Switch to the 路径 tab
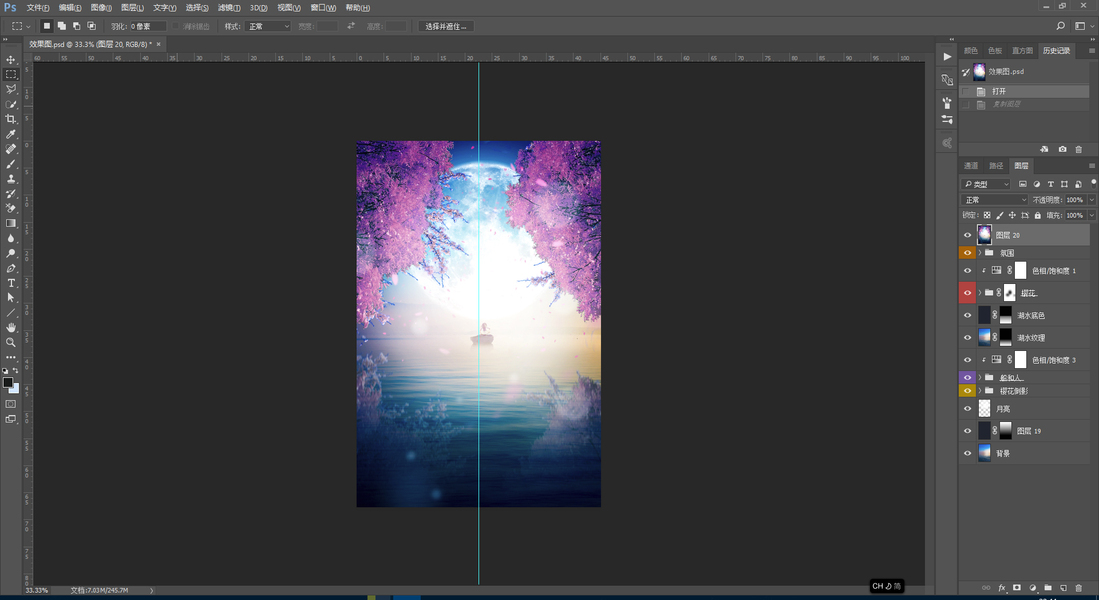1099x600 pixels. click(x=996, y=165)
